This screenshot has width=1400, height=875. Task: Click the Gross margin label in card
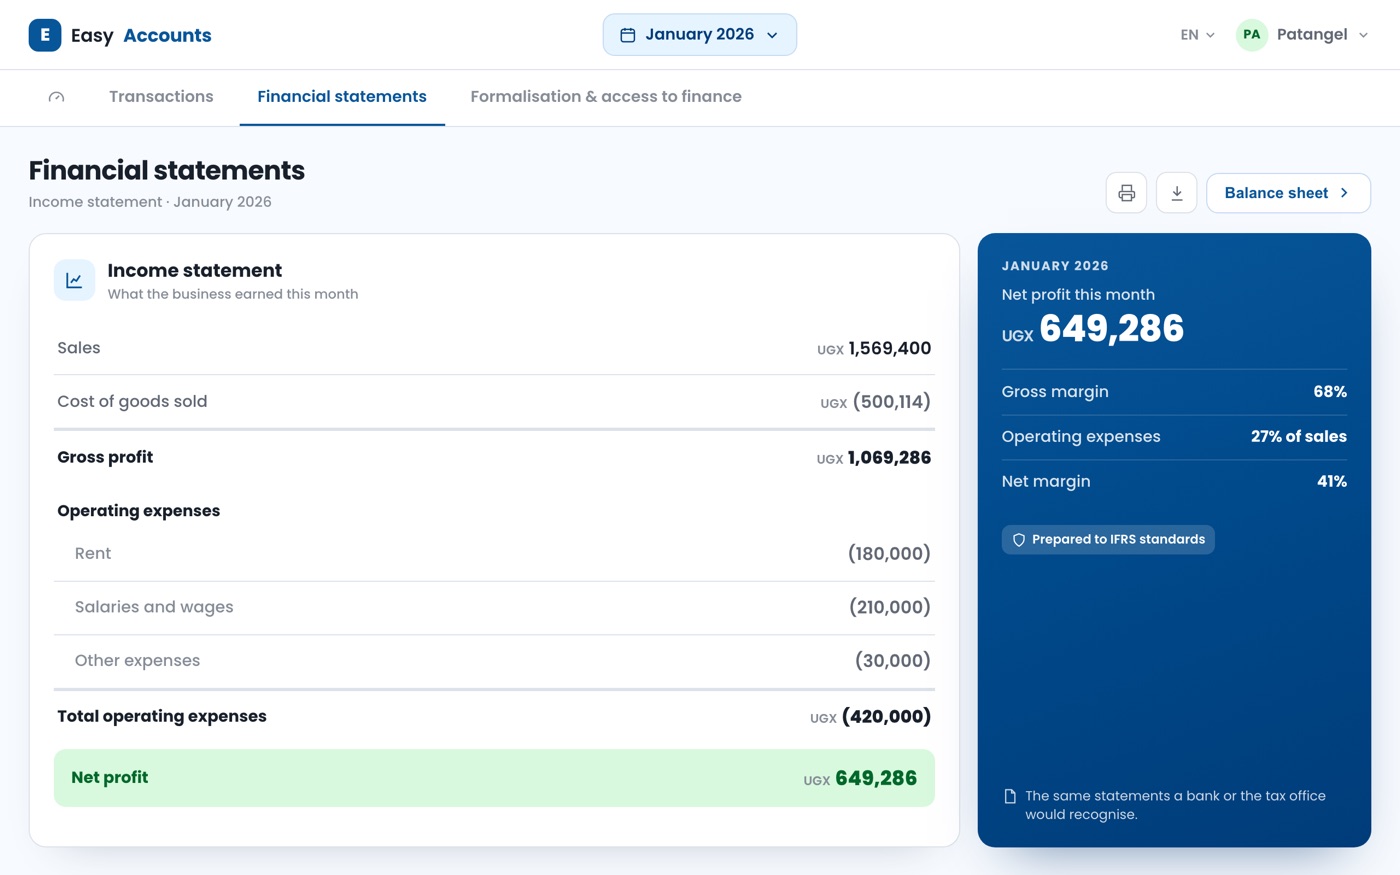[x=1055, y=392]
